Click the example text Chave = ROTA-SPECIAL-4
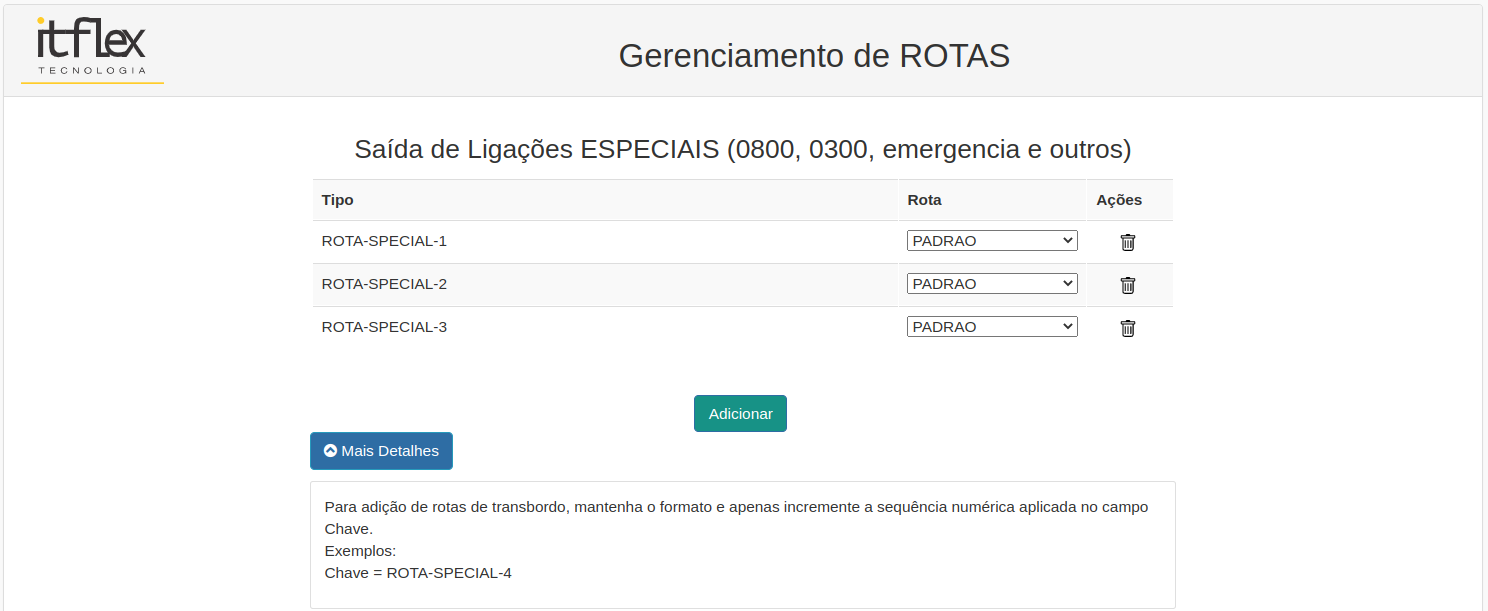 (418, 573)
